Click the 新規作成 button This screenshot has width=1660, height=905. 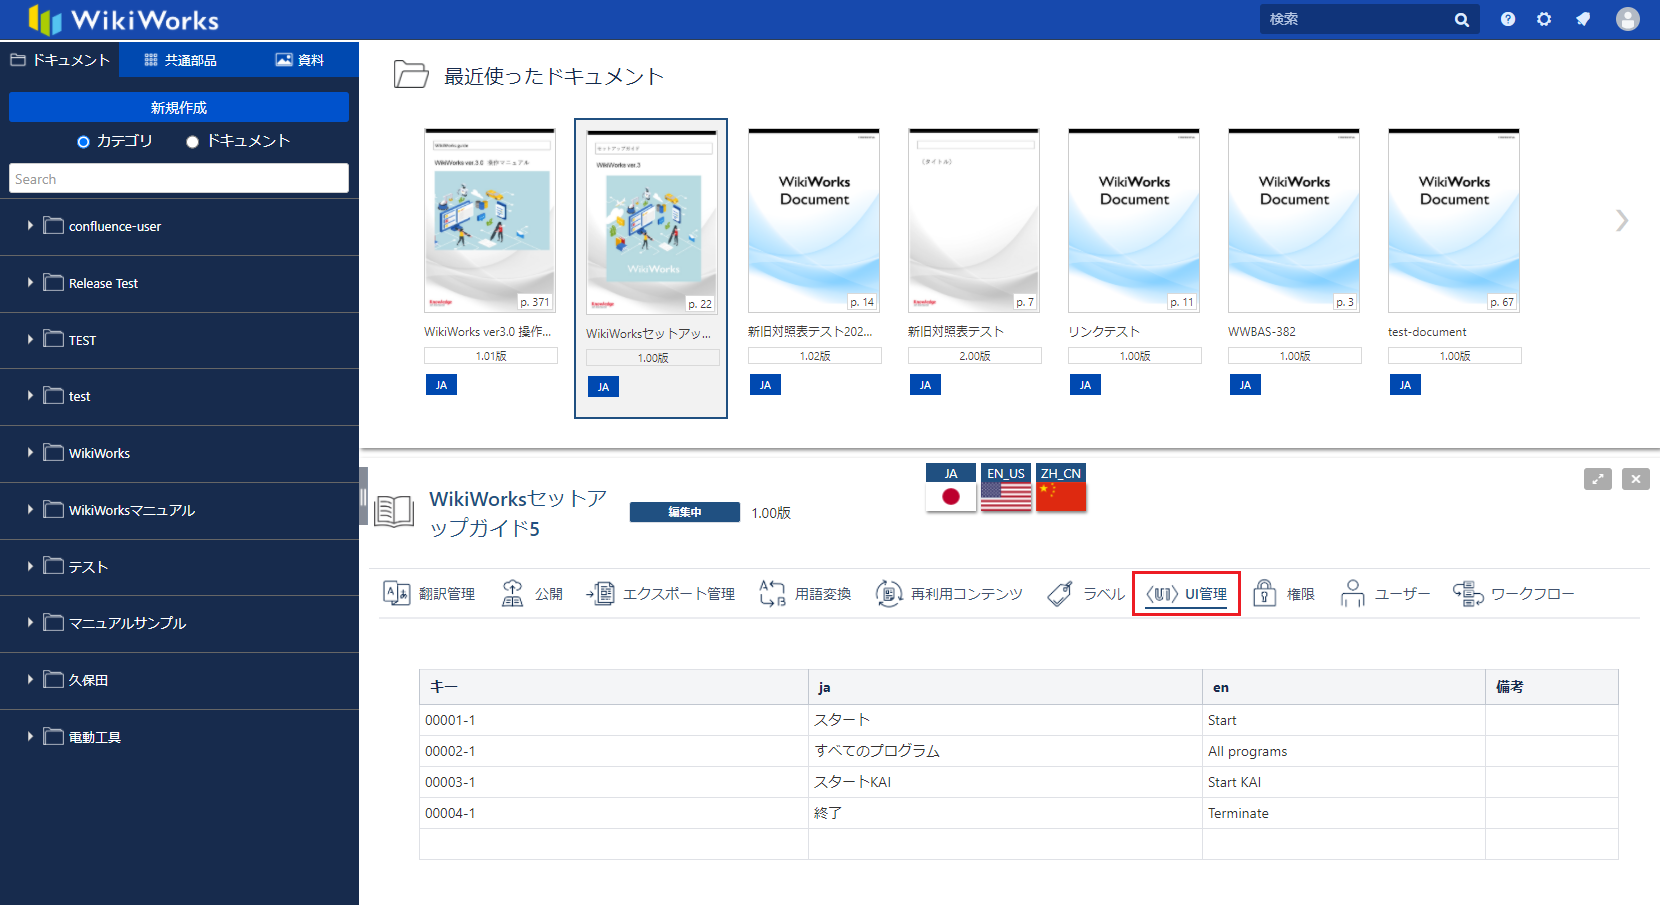[x=179, y=107]
